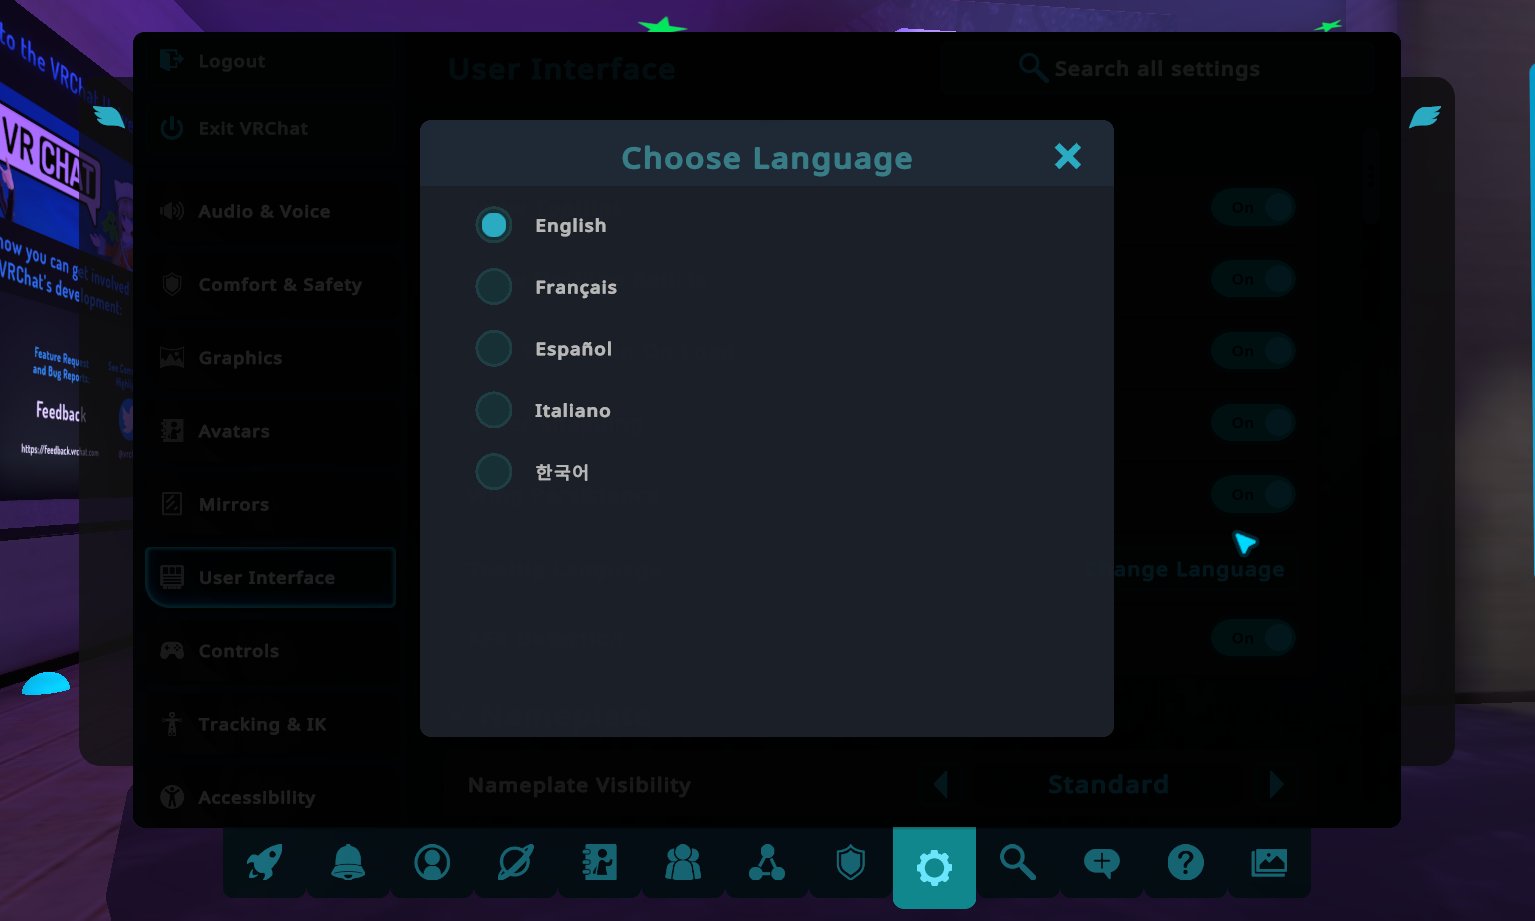Open the Gallery image icon
The width and height of the screenshot is (1535, 921).
1269,862
